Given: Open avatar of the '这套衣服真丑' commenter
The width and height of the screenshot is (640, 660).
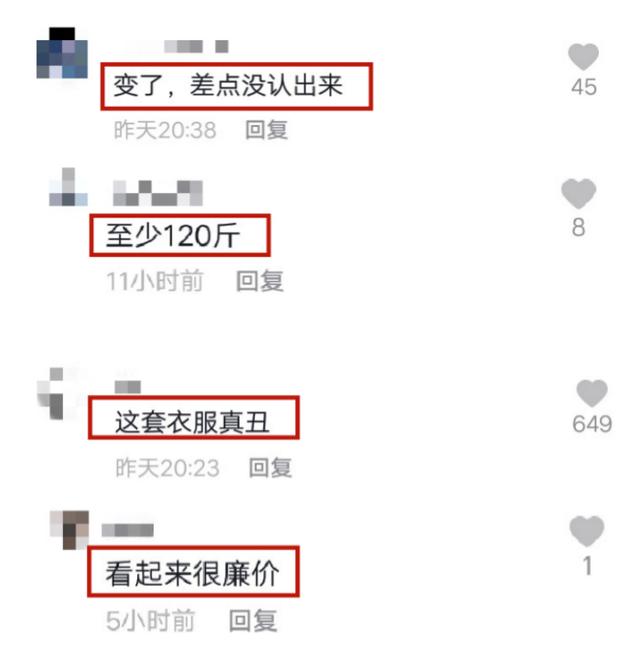Looking at the screenshot, I should click(x=56, y=393).
